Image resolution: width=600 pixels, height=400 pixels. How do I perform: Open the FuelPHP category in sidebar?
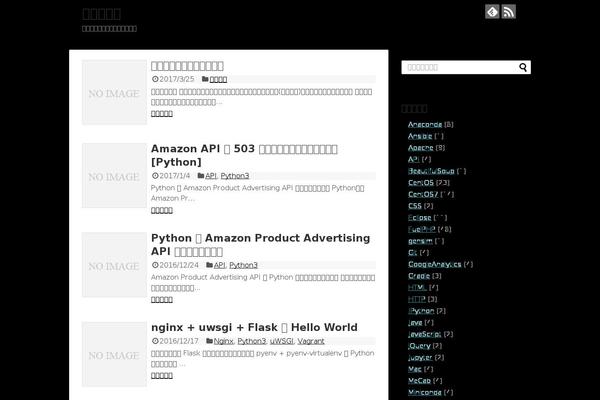(x=421, y=229)
